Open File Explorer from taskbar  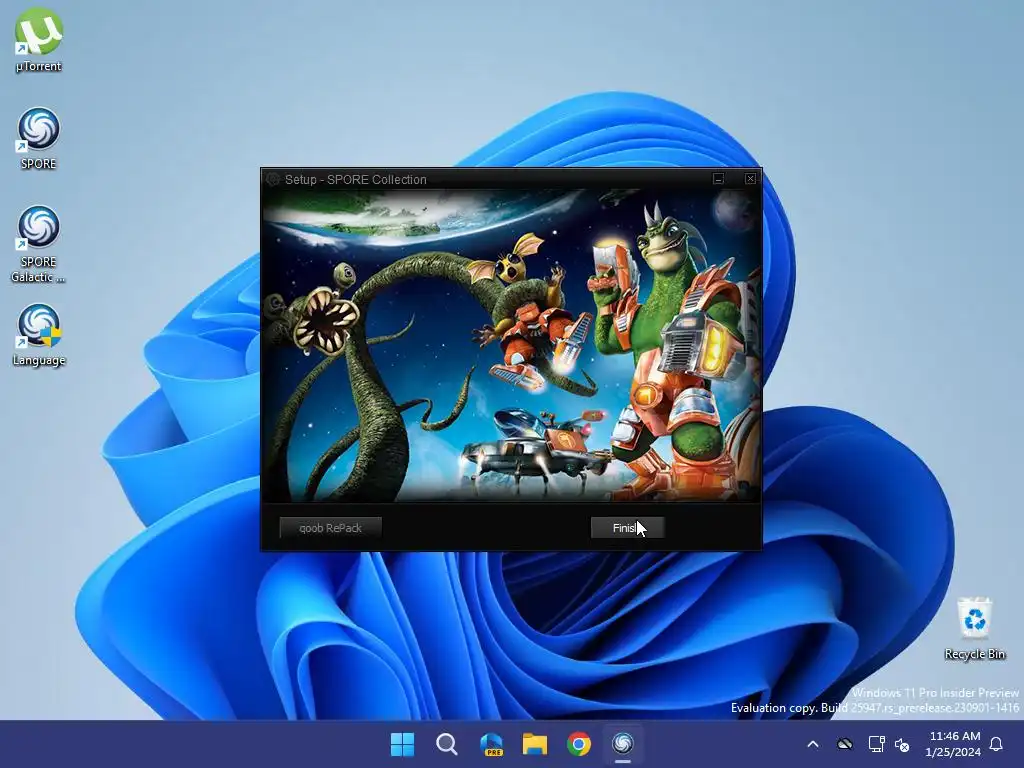(535, 744)
